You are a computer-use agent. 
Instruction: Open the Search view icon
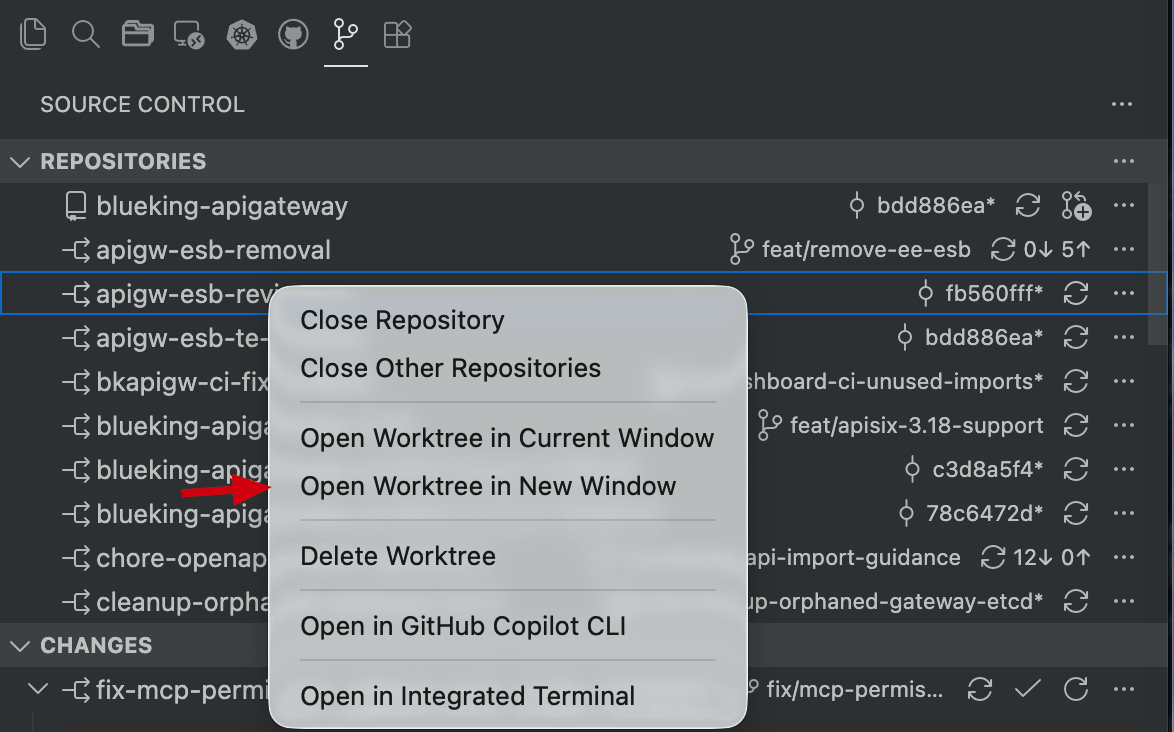(x=85, y=34)
